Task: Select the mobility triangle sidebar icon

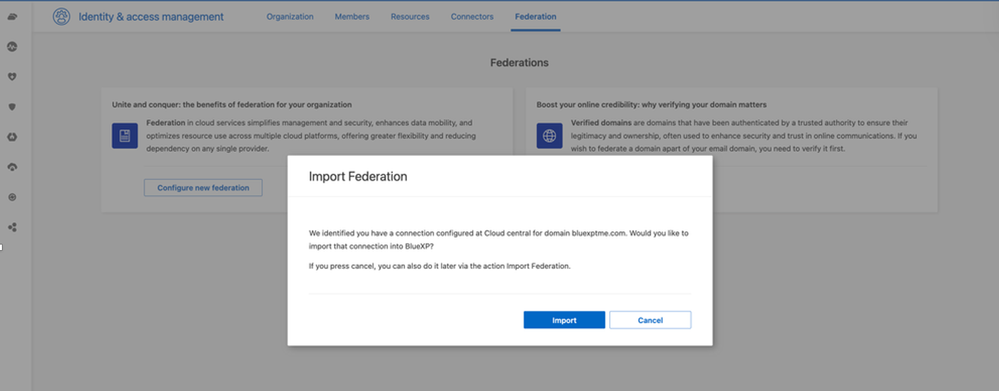Action: tap(12, 137)
